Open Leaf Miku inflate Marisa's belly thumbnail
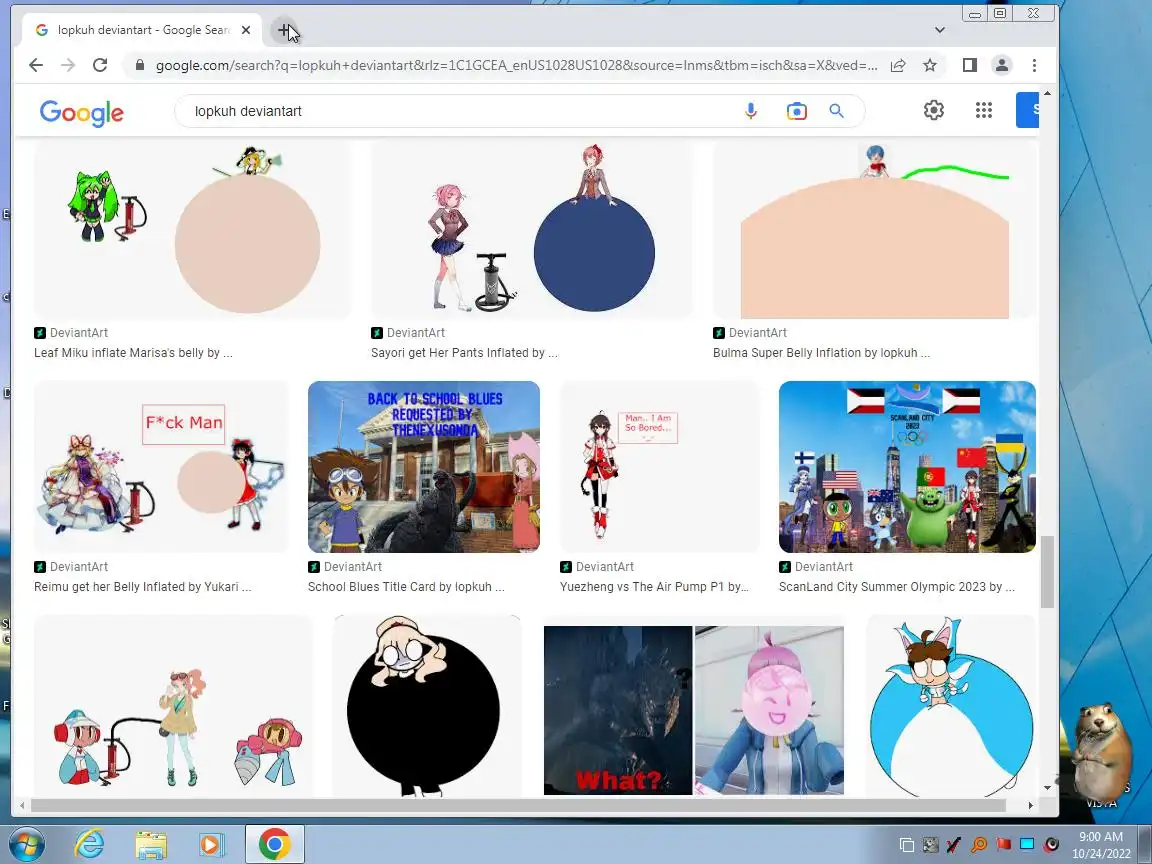Screen dimensions: 1152x864 click(192, 231)
